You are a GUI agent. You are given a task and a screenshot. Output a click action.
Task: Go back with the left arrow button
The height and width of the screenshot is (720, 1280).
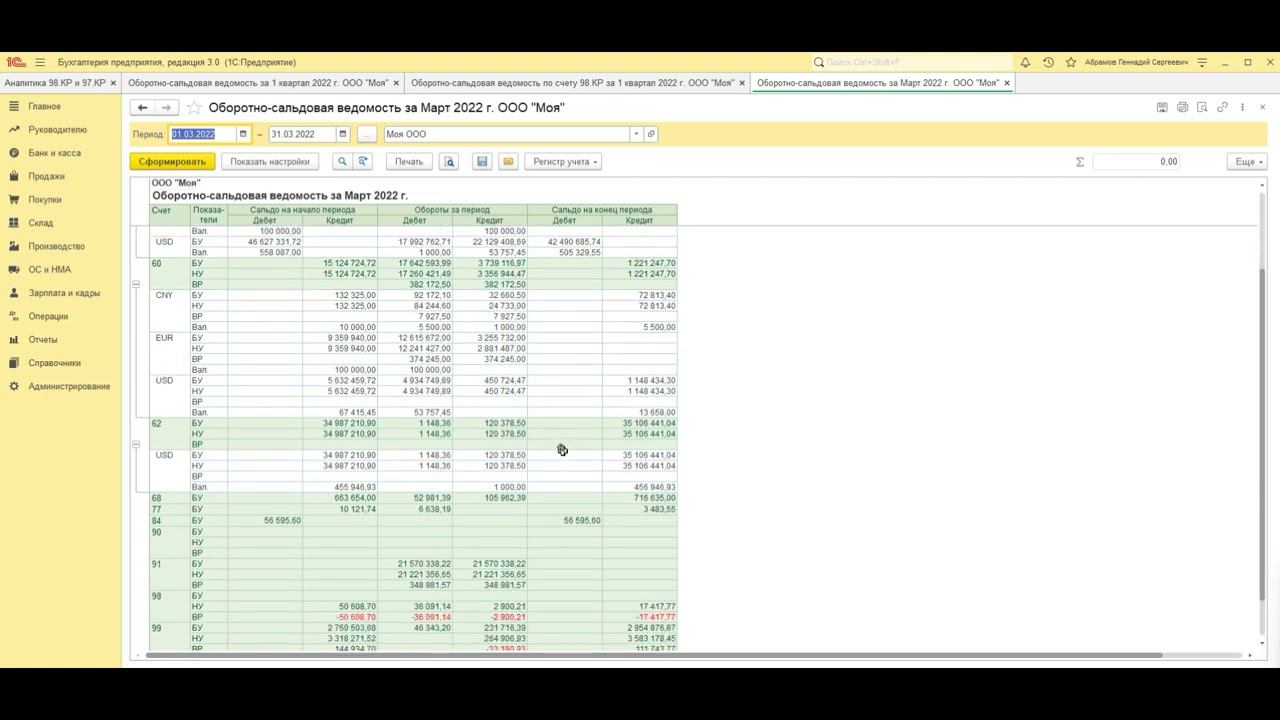(x=142, y=107)
